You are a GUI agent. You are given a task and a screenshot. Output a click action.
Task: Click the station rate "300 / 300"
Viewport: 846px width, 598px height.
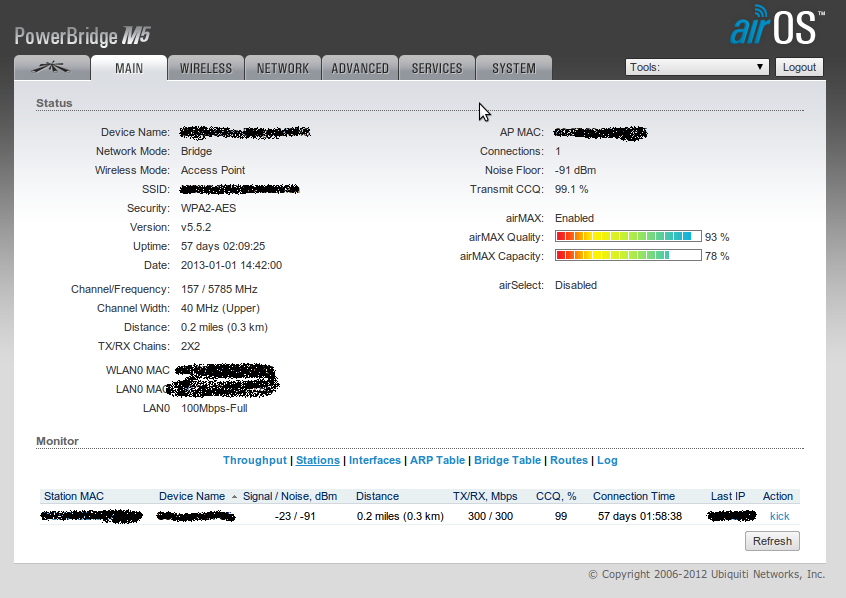(490, 517)
